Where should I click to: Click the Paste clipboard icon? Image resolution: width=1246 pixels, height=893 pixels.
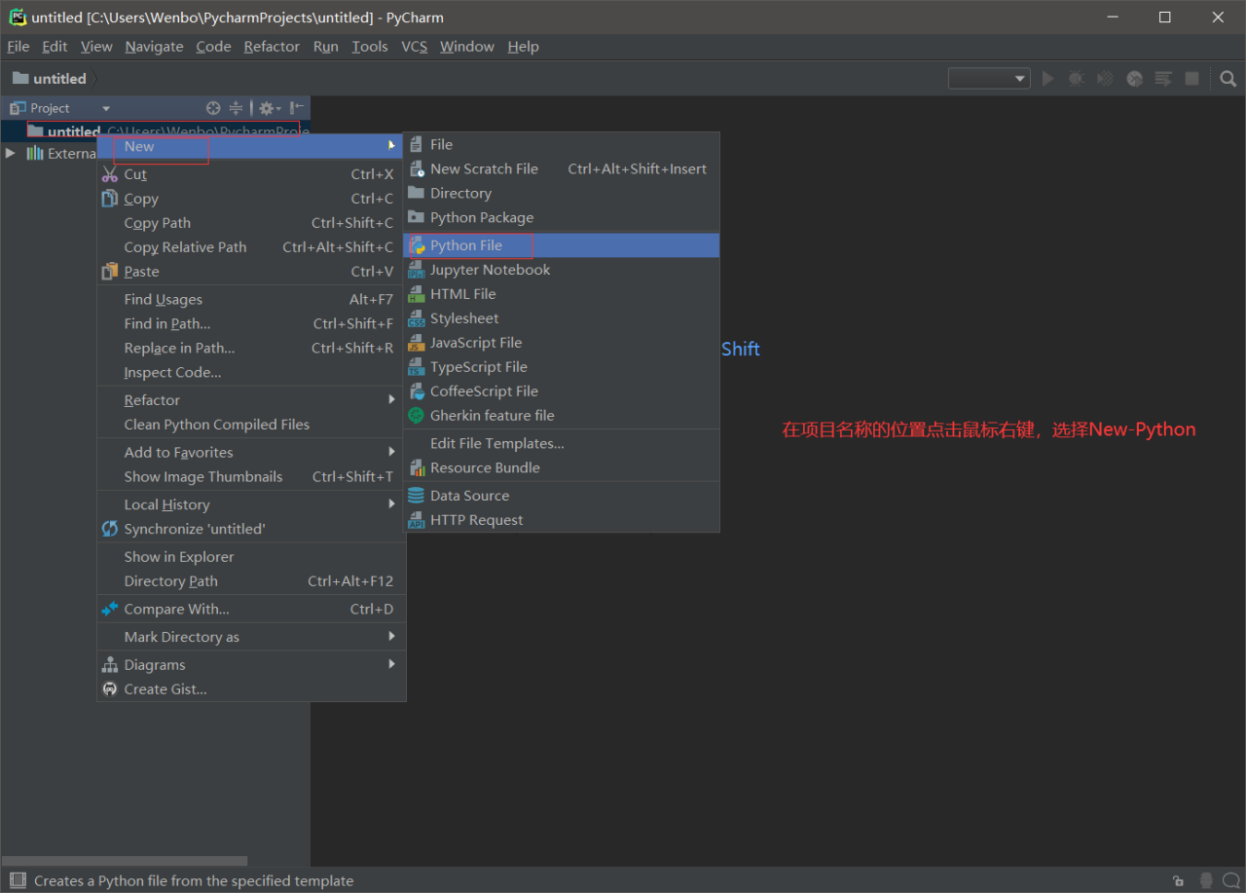tap(110, 271)
